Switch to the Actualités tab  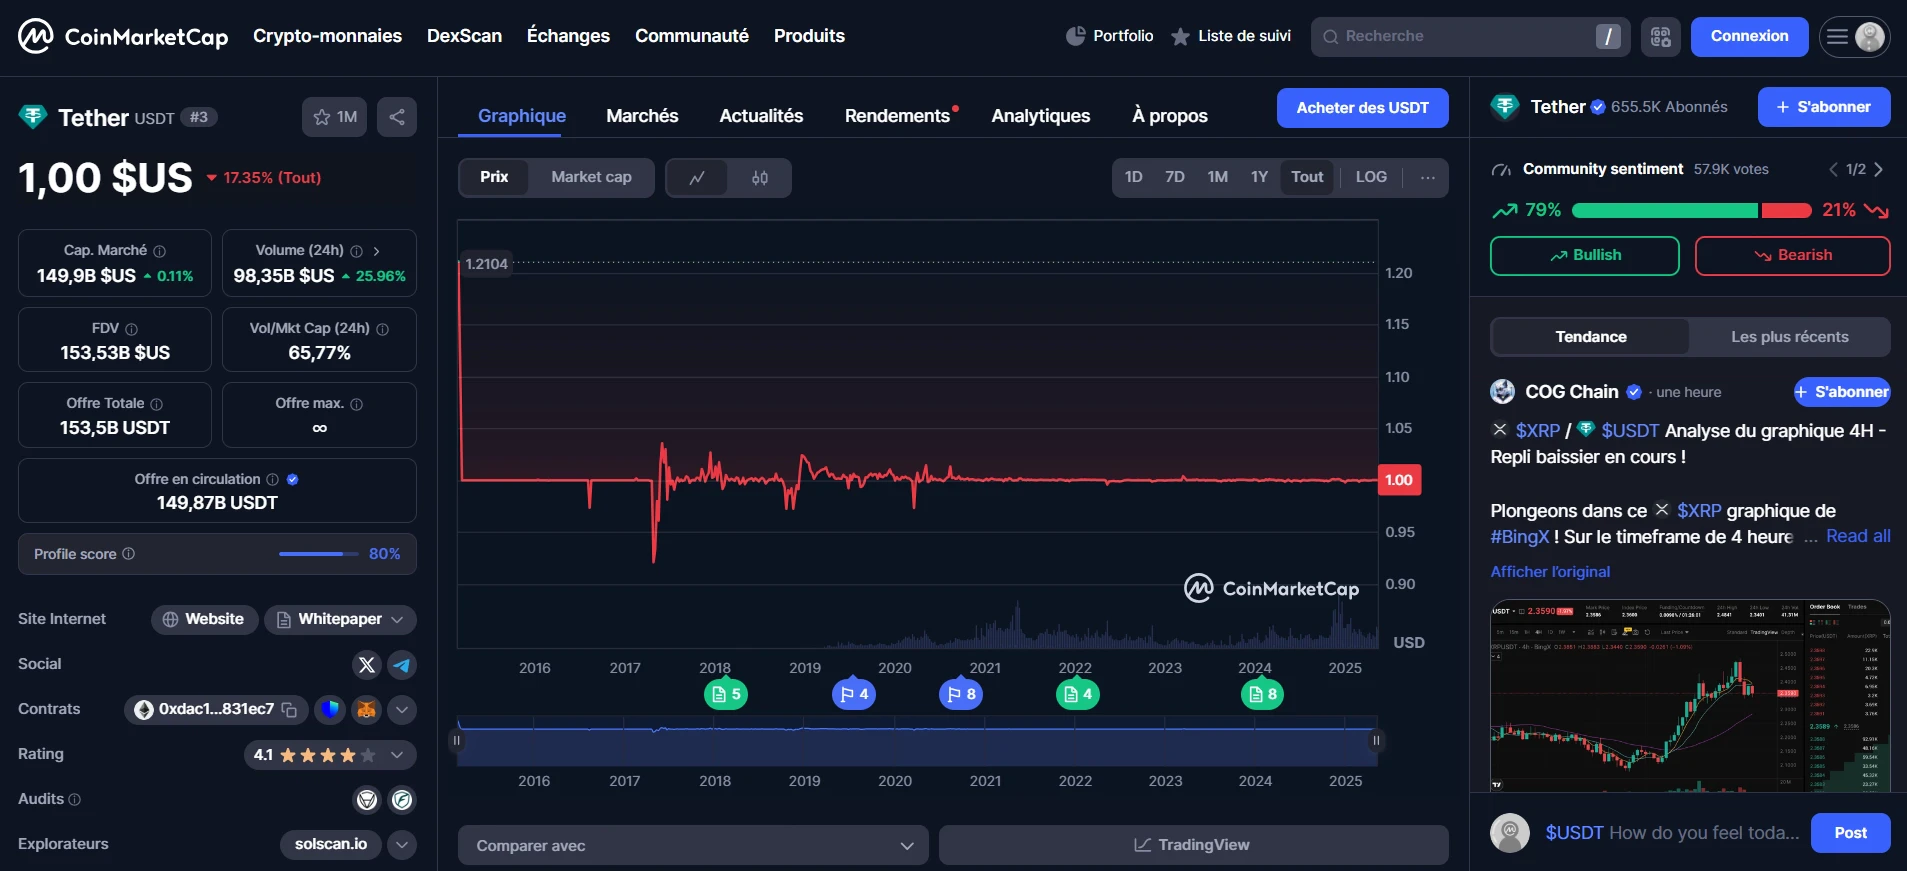pyautogui.click(x=761, y=116)
